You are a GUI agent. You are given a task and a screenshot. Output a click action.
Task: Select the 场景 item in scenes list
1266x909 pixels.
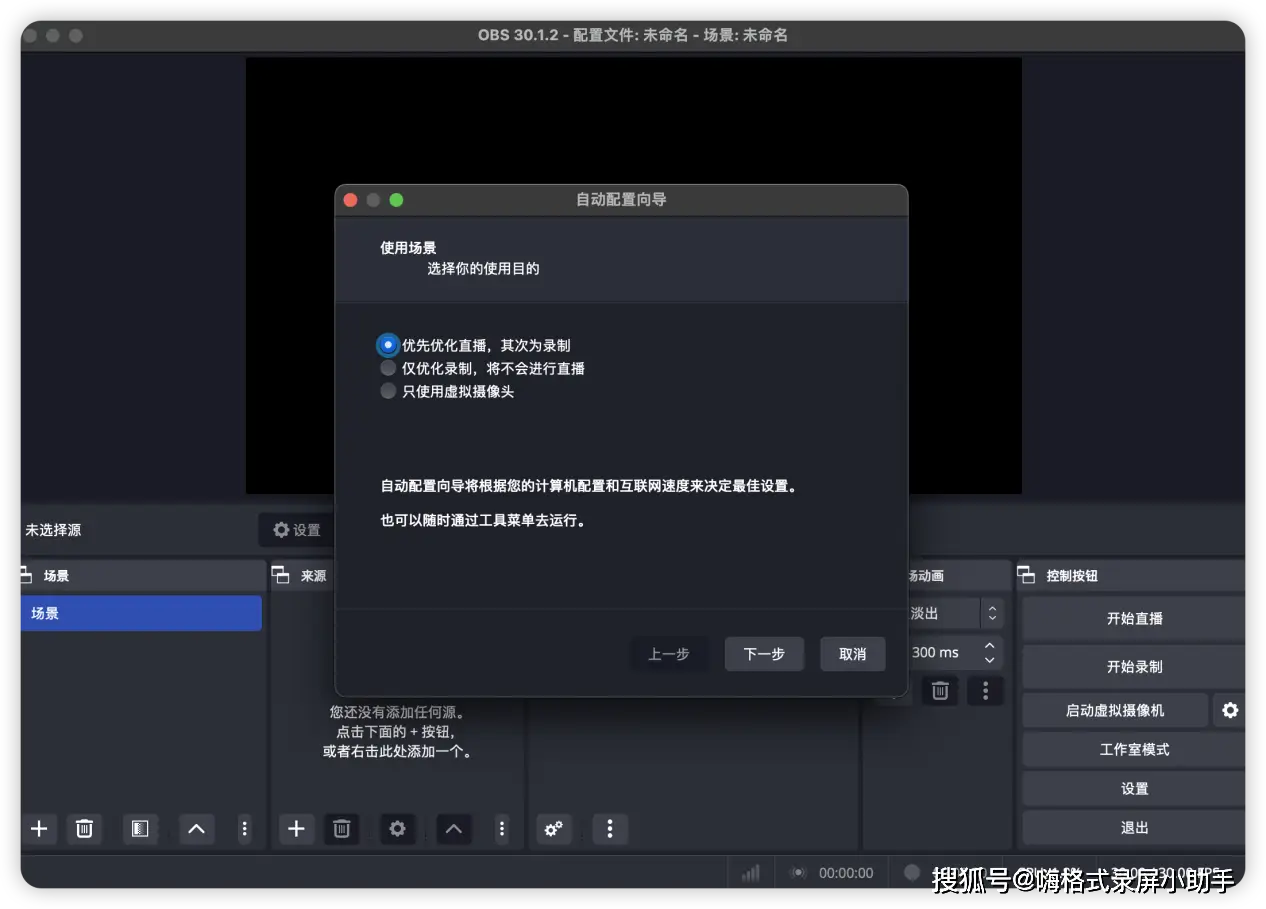click(140, 613)
